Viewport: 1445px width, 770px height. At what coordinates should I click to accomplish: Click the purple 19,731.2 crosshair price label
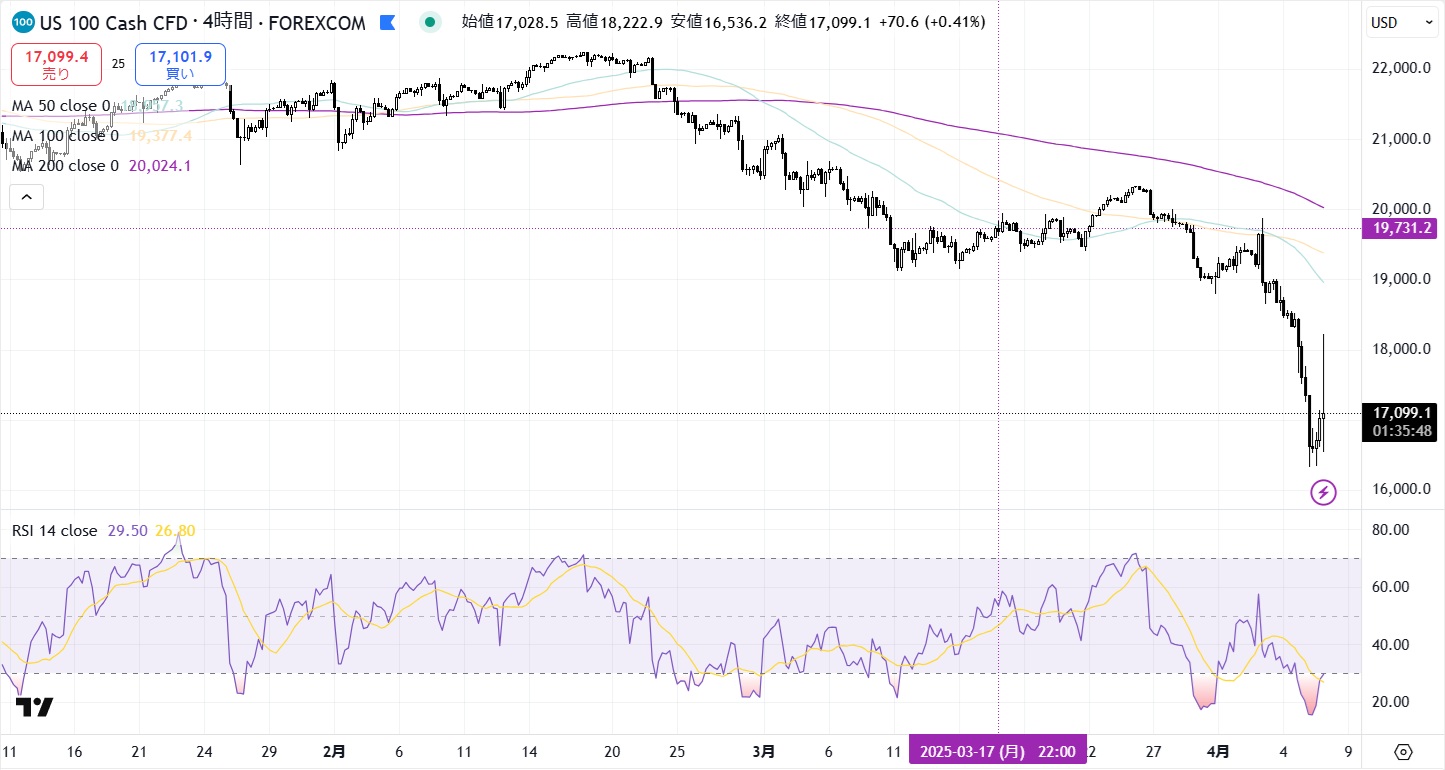[x=1402, y=229]
